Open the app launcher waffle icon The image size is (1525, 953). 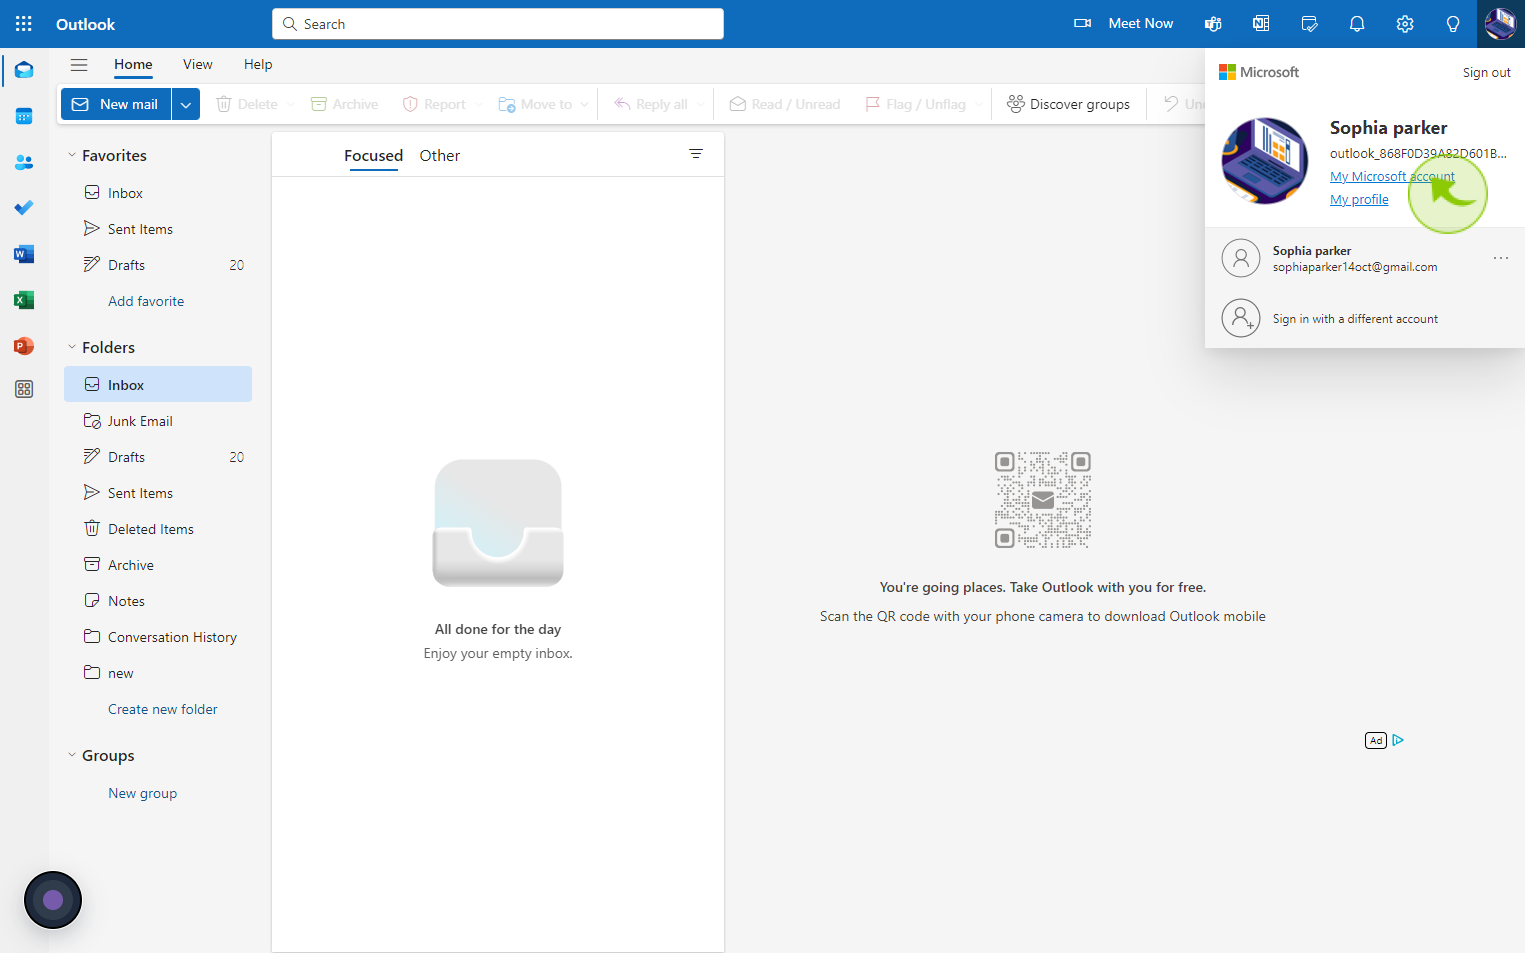click(24, 24)
